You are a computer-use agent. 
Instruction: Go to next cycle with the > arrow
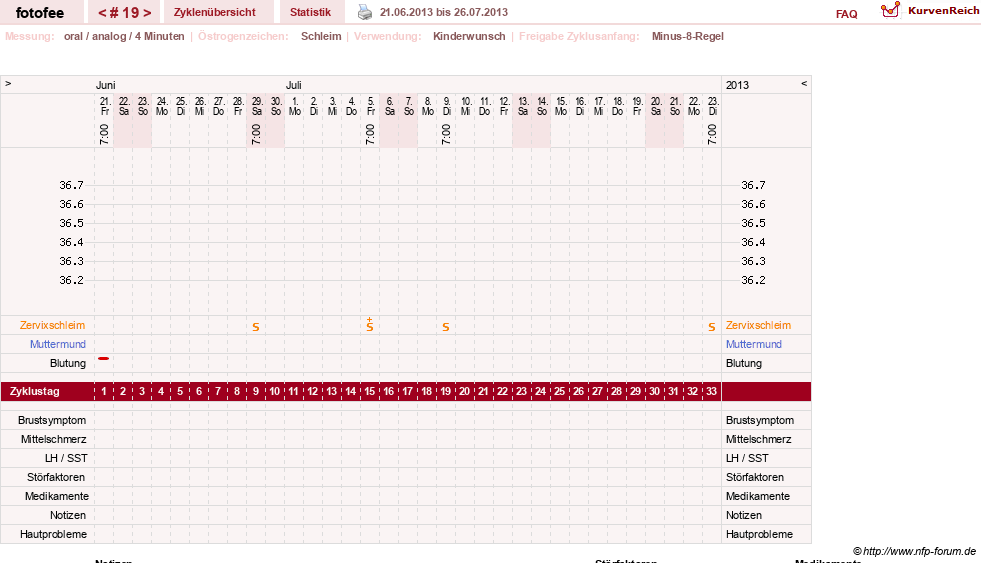pos(147,13)
